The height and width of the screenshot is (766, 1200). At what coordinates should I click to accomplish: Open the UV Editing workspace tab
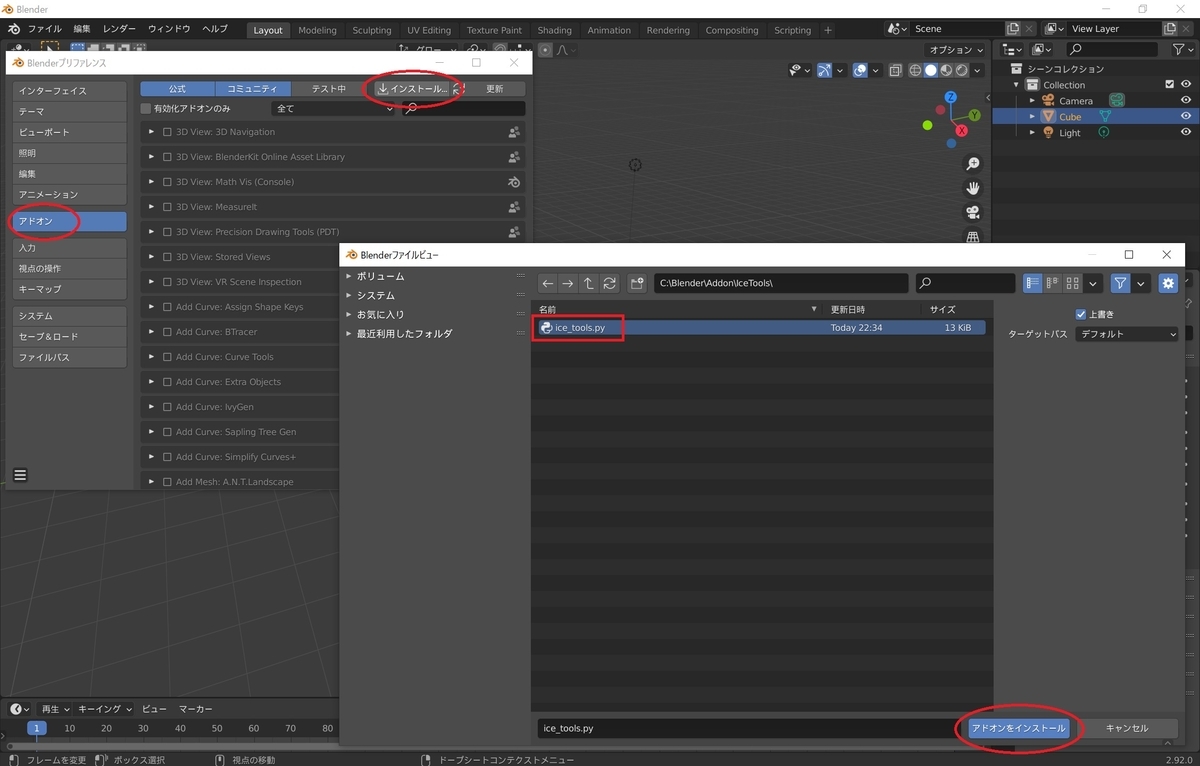click(429, 30)
